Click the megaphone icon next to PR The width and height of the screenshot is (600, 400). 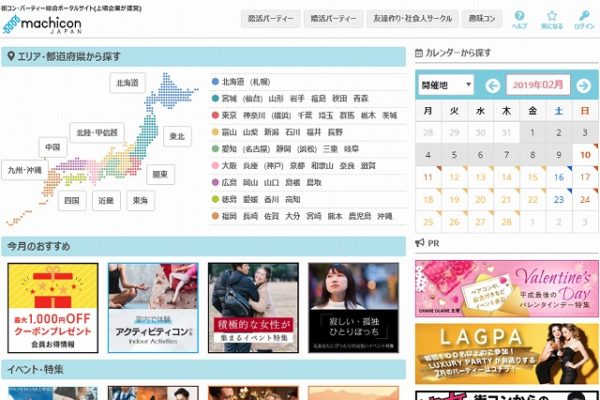pyautogui.click(x=421, y=243)
